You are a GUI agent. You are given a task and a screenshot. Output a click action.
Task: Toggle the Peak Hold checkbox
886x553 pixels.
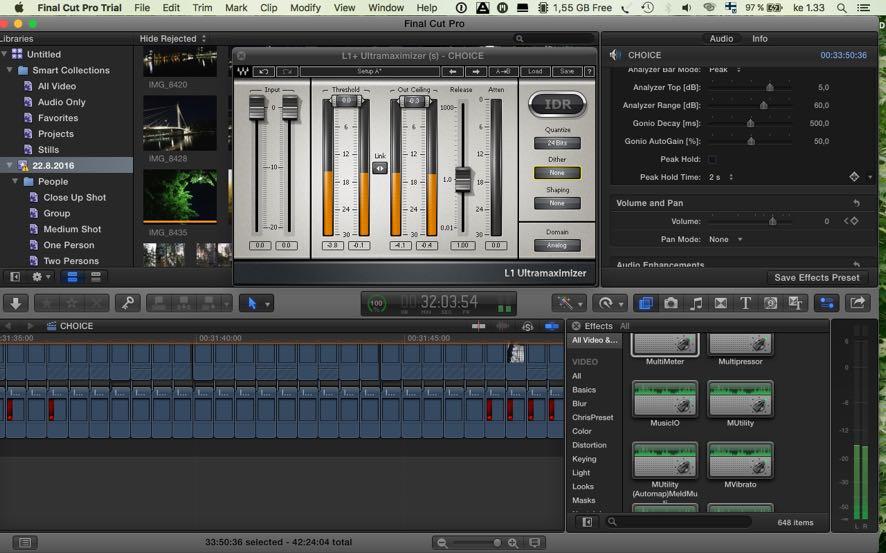tap(713, 159)
